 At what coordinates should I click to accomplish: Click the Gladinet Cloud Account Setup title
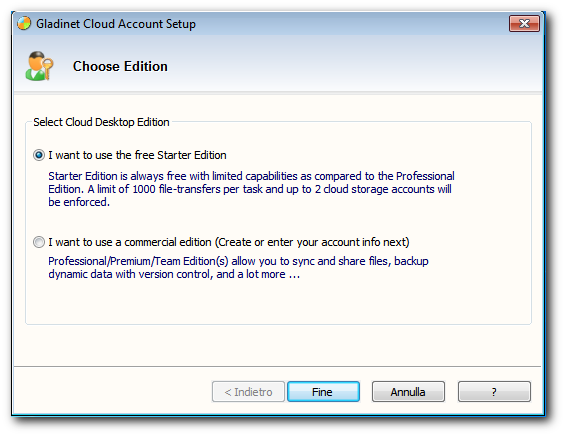[116, 24]
